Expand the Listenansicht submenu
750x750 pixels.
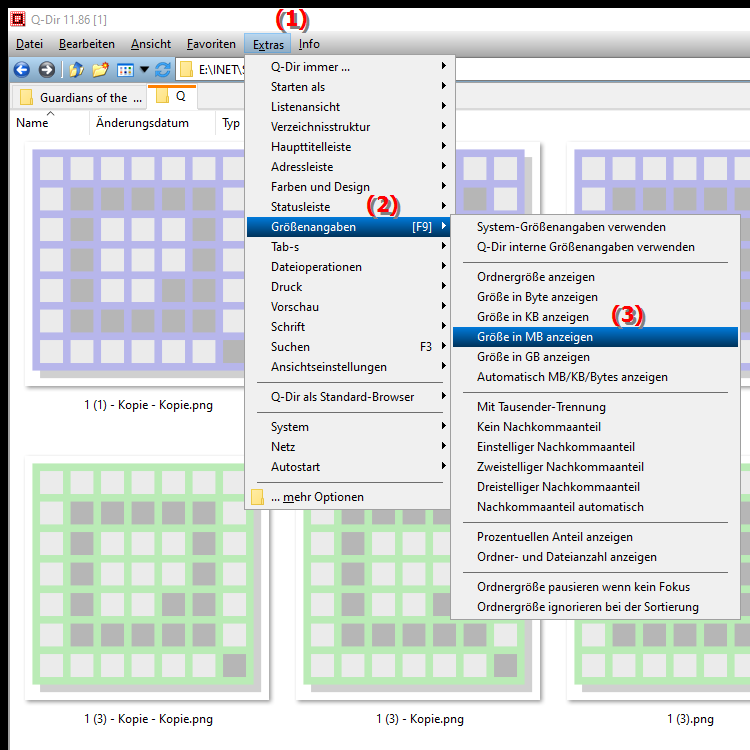[x=349, y=107]
